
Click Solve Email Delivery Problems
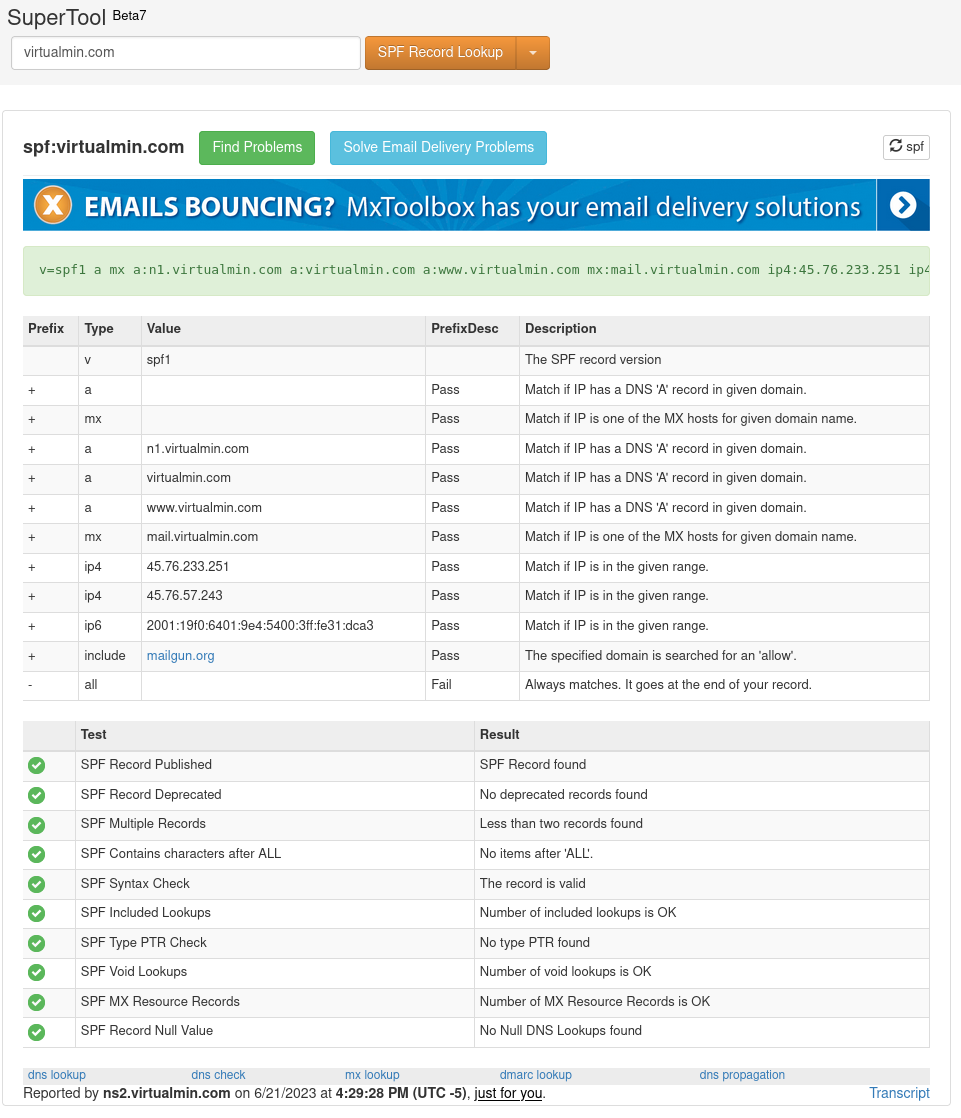pos(437,147)
